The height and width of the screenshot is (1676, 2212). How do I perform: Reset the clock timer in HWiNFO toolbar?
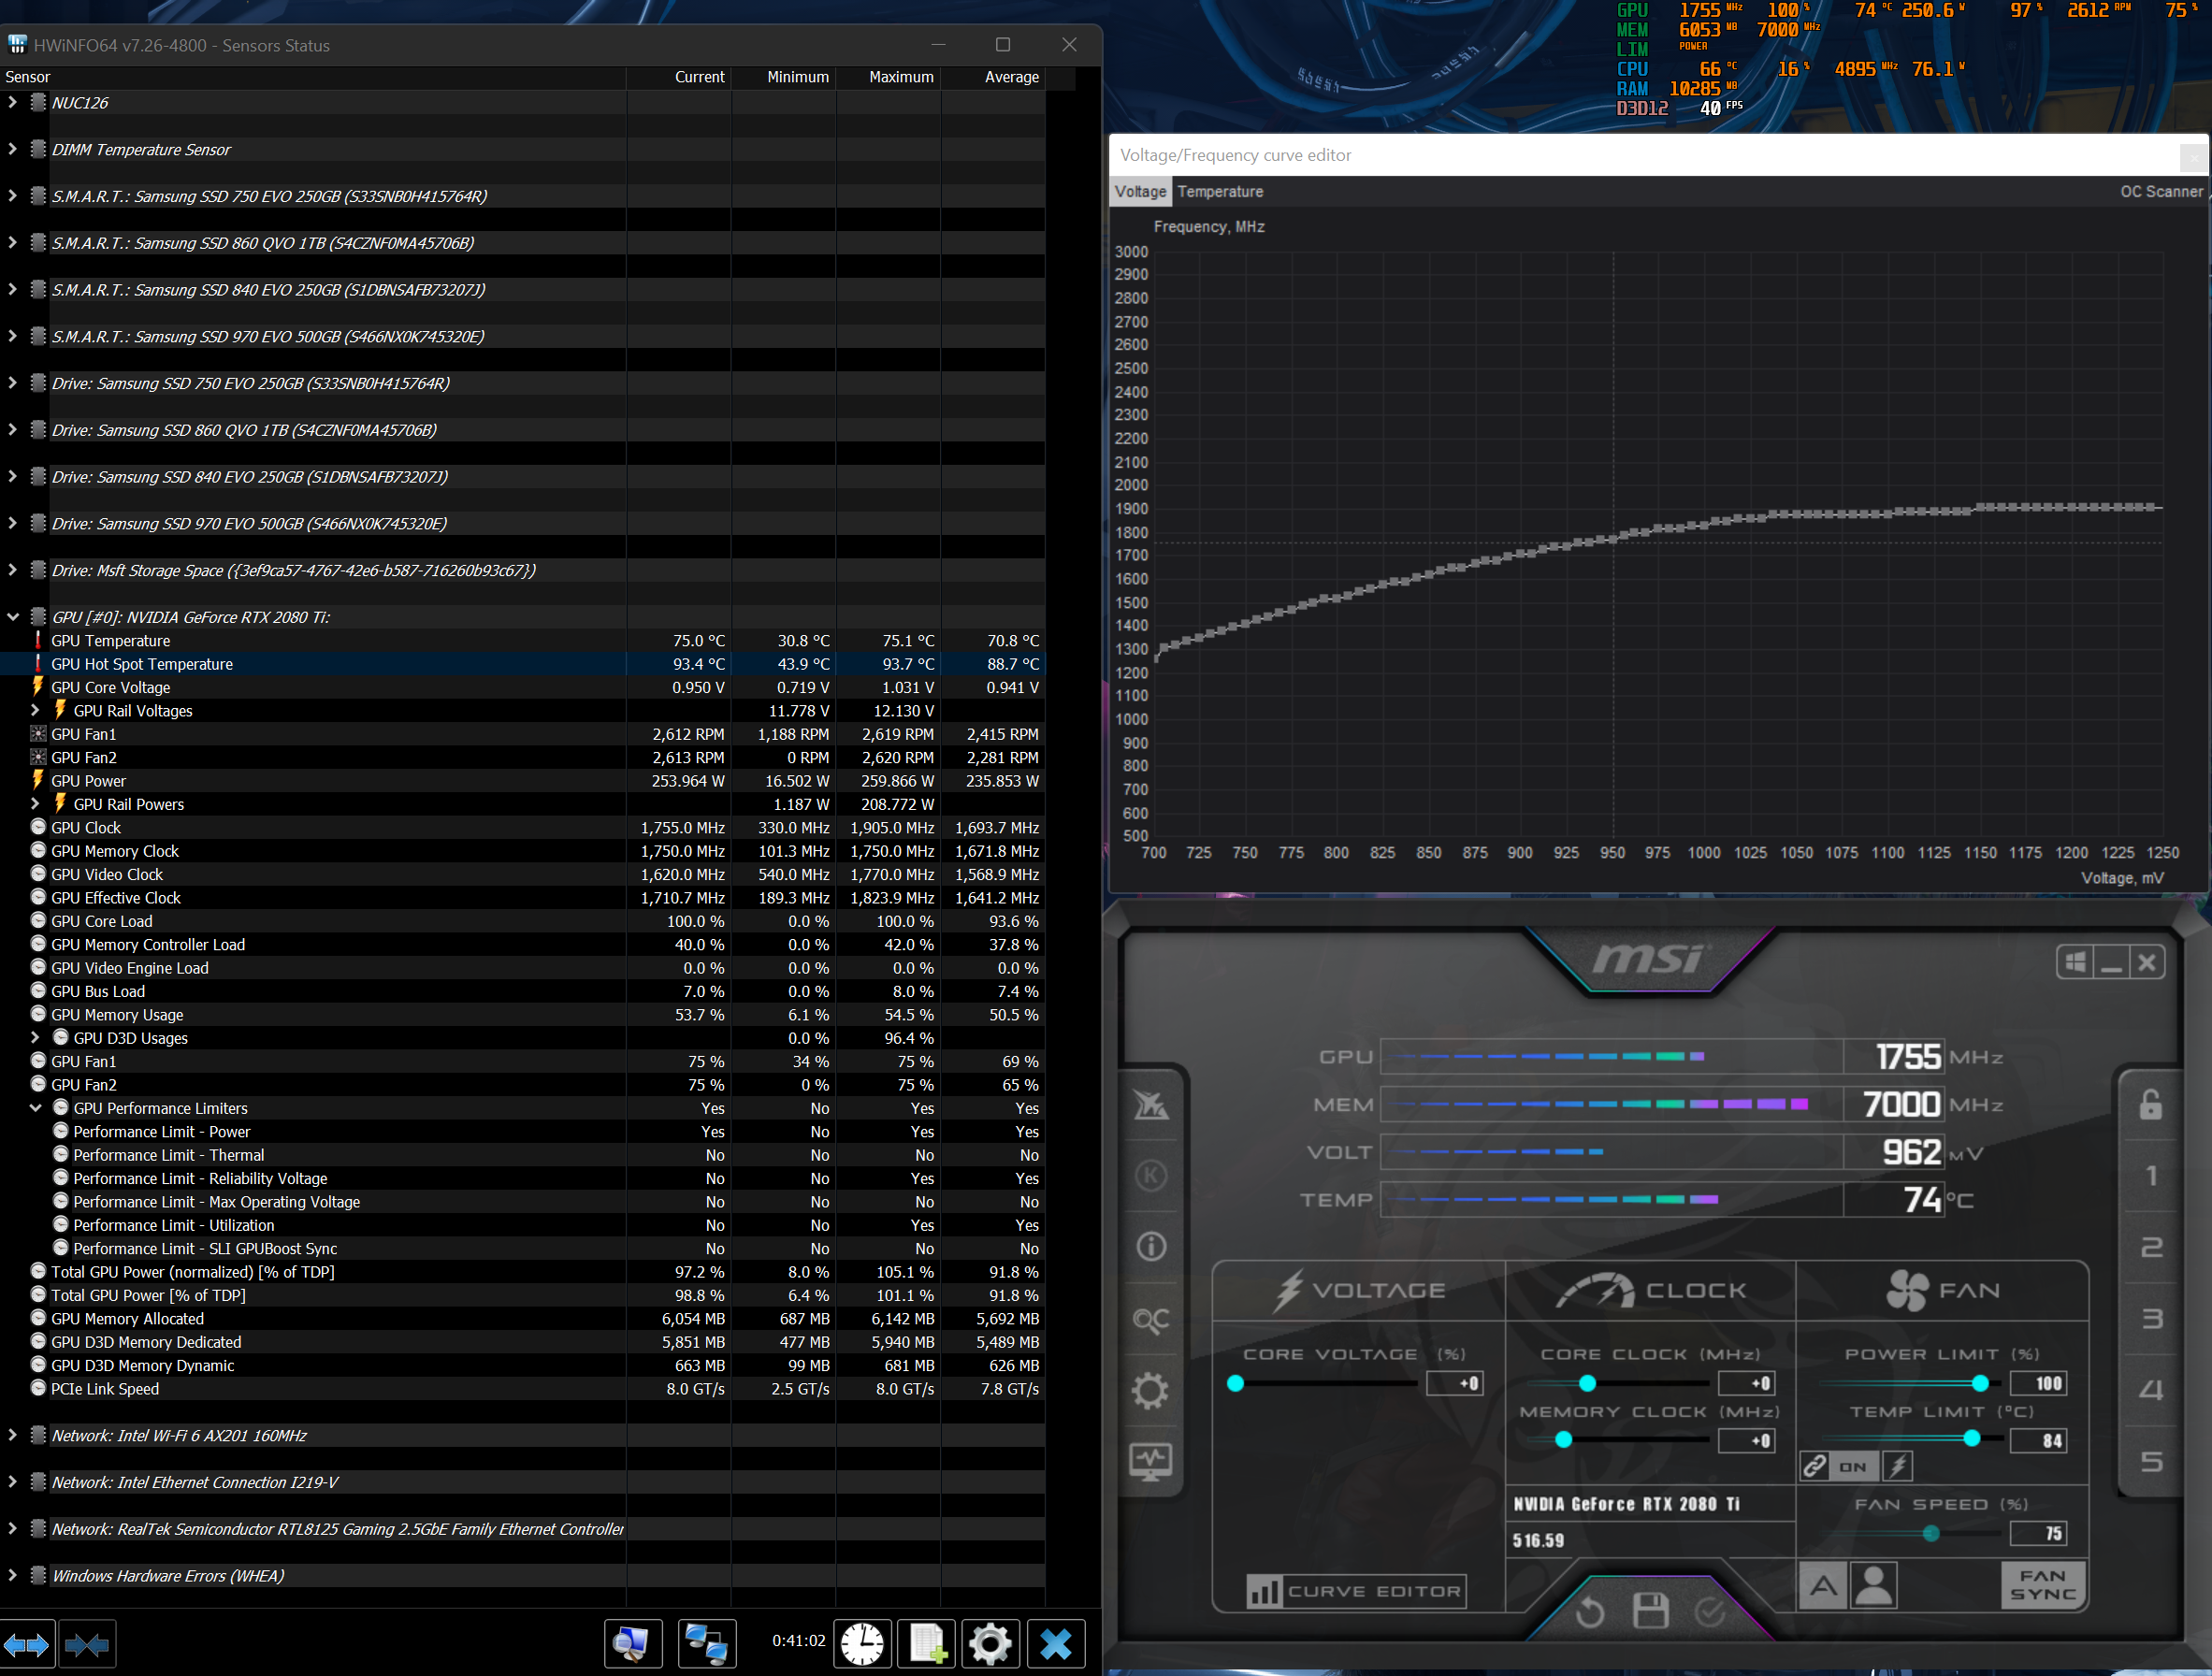(x=862, y=1643)
